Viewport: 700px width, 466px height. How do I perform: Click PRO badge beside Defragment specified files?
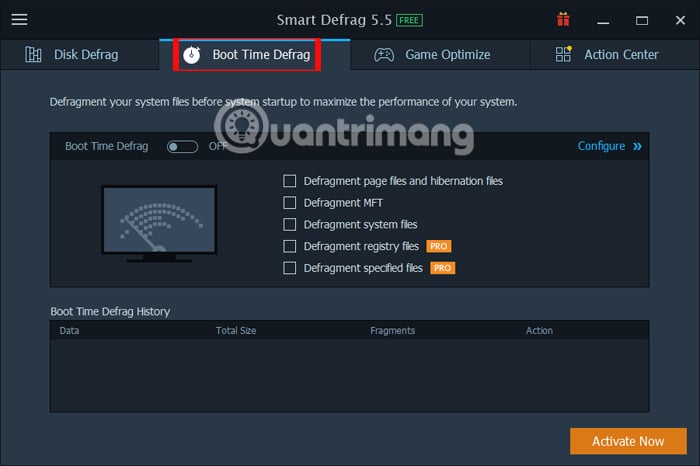pyautogui.click(x=442, y=268)
